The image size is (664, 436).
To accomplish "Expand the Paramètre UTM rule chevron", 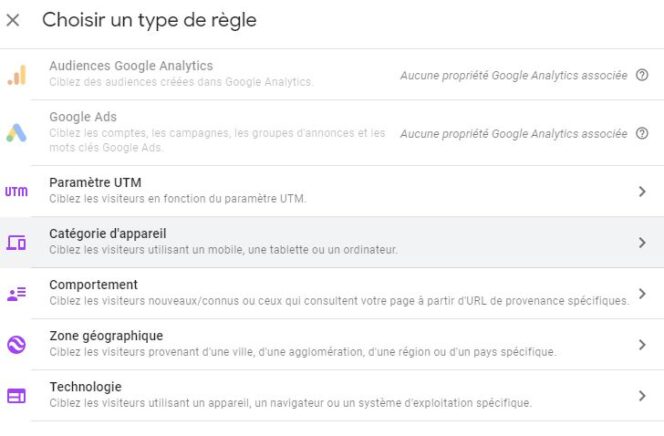I will tap(642, 191).
